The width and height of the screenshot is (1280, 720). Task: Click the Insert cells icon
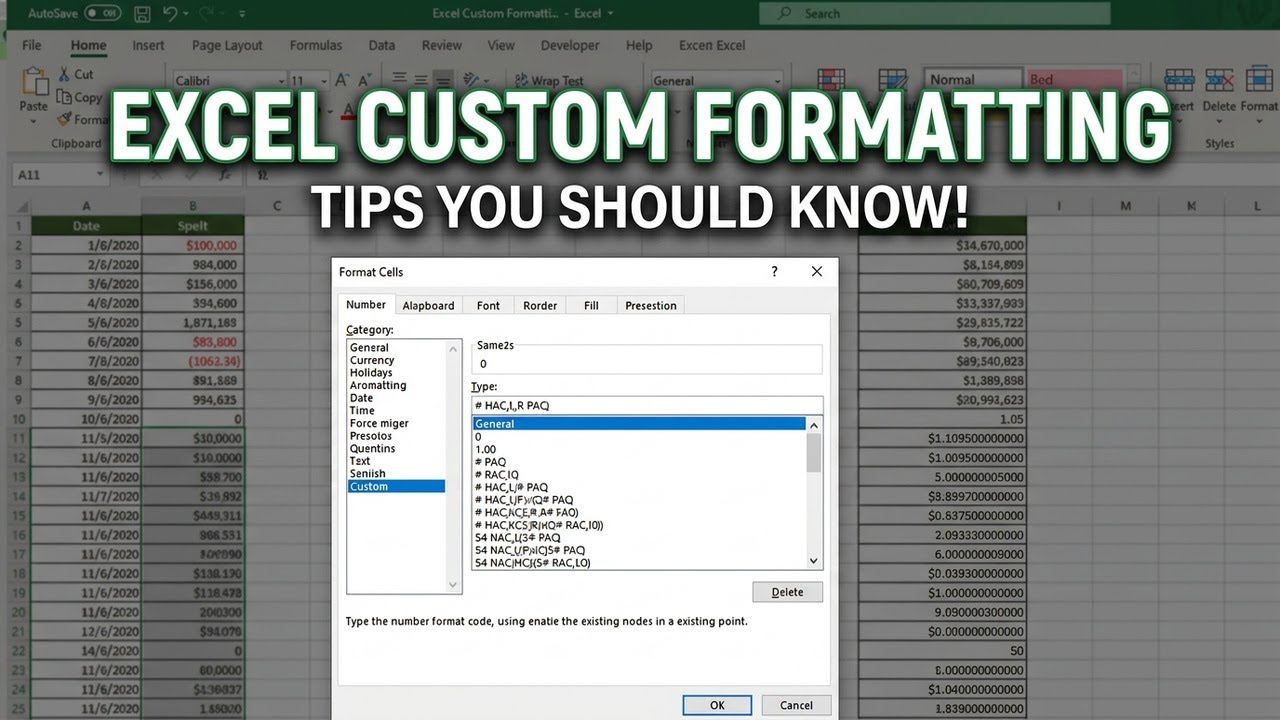(1180, 80)
